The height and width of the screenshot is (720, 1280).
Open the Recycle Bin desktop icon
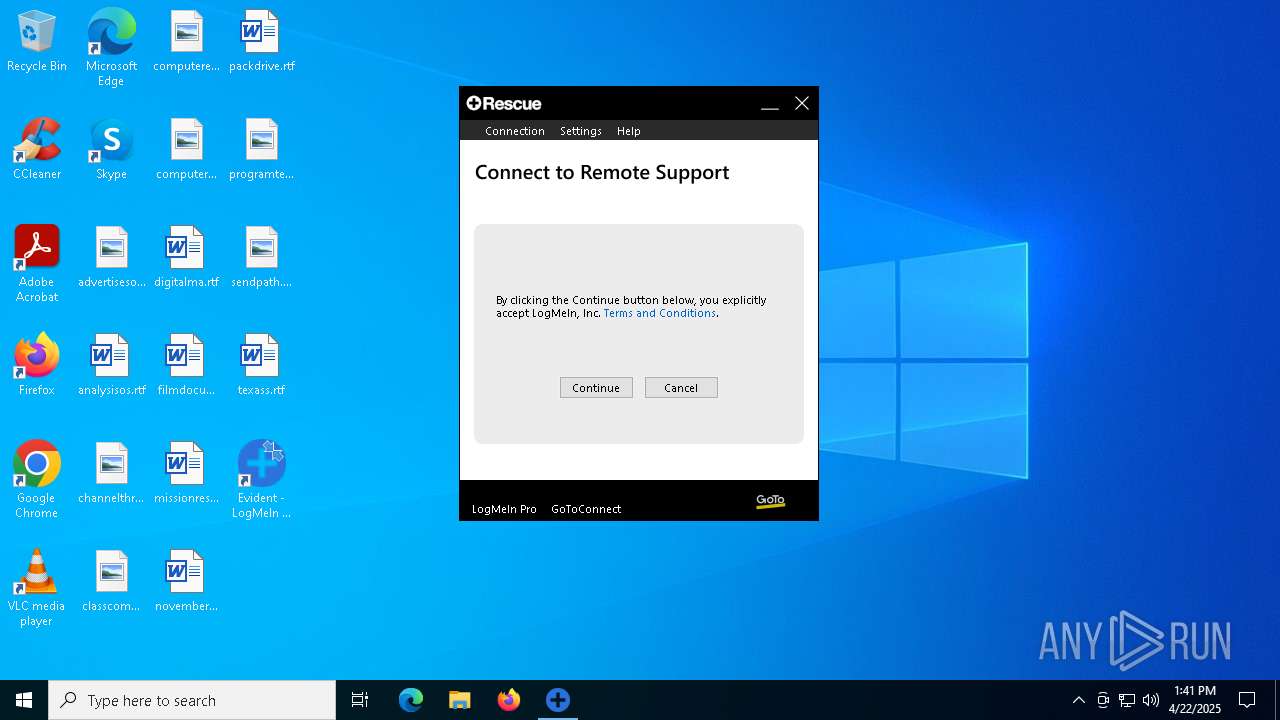37,42
